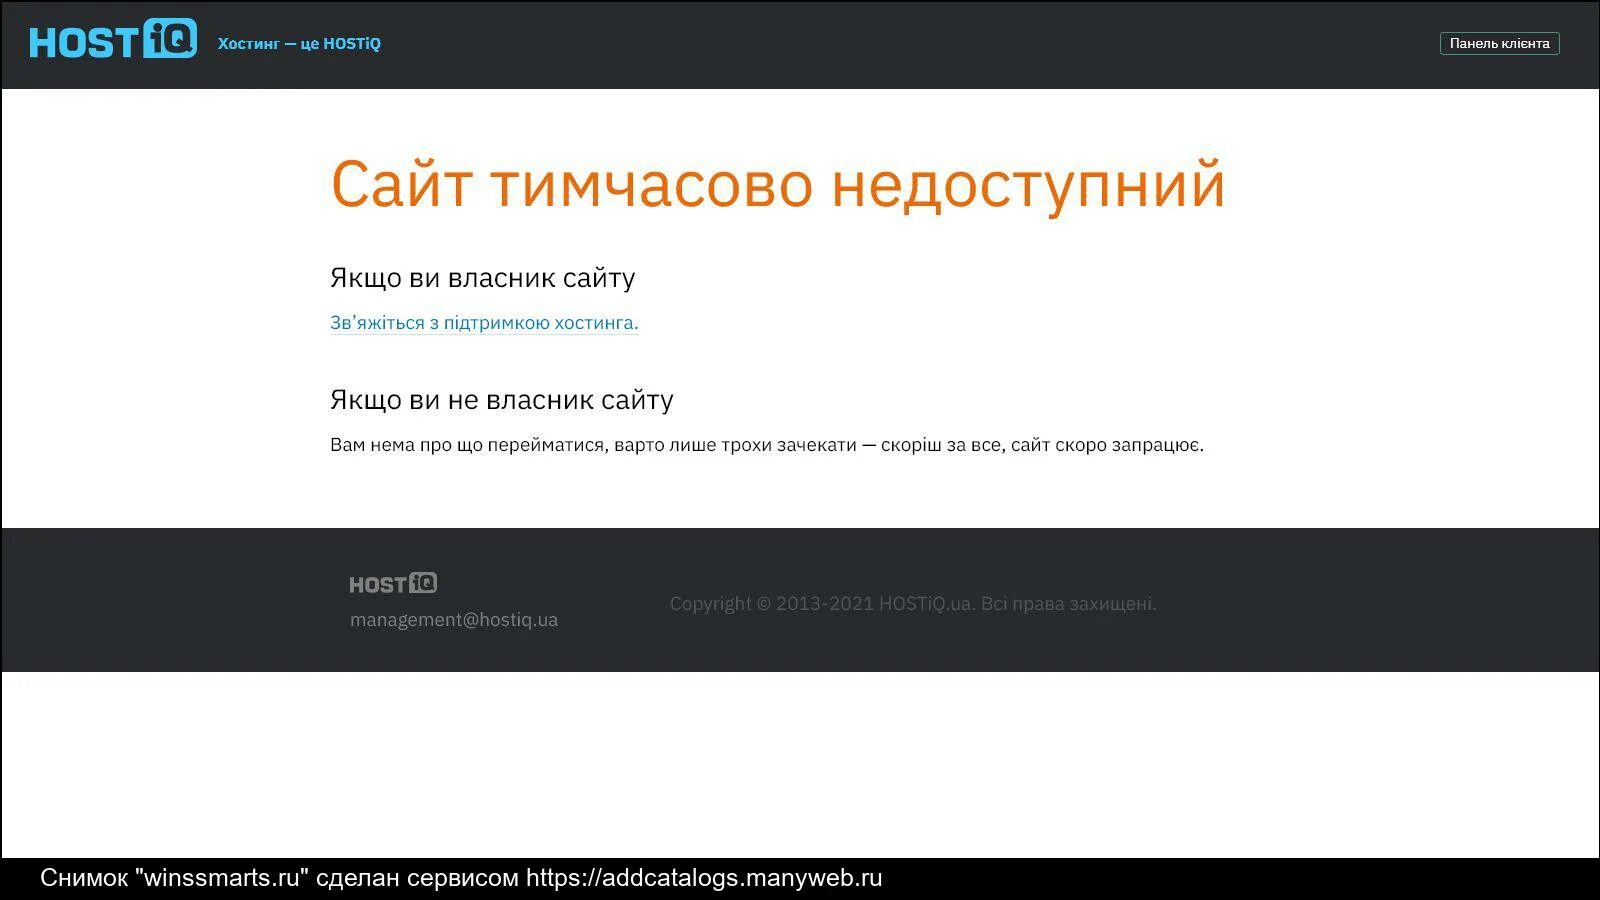This screenshot has width=1600, height=900.
Task: Click the 'HOST' text of the header logo
Action: pos(85,42)
